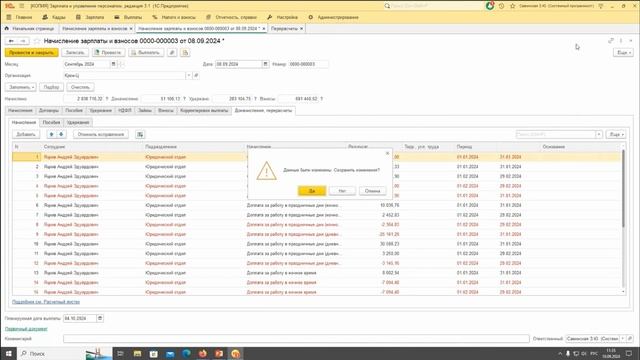Switch to the outer Пособия tab

(74, 111)
